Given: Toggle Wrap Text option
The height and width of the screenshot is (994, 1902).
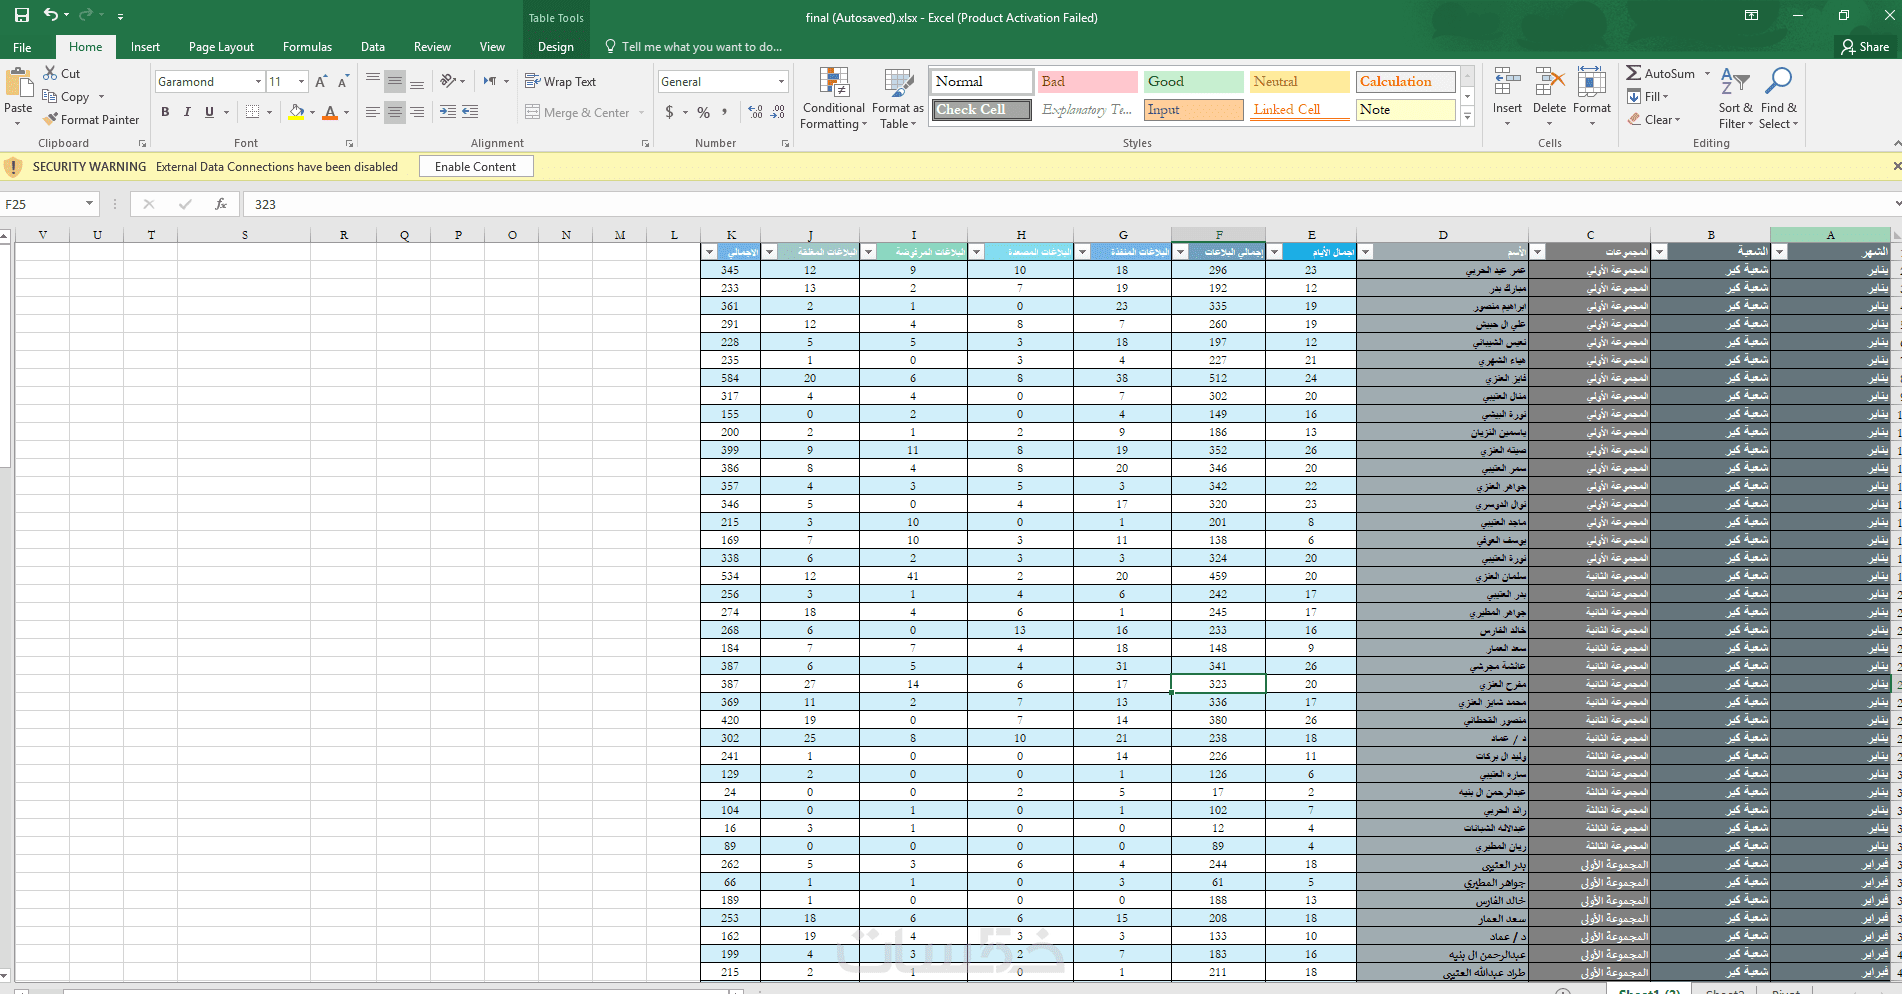Looking at the screenshot, I should coord(561,82).
